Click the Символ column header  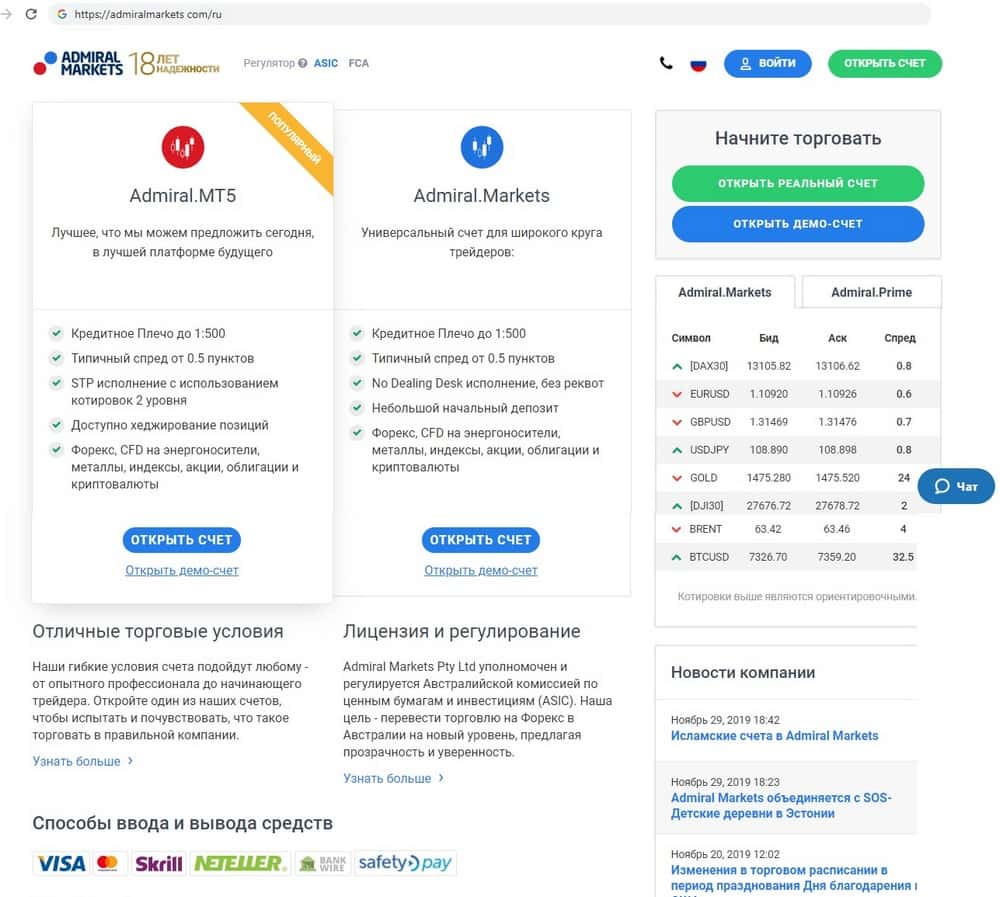[691, 338]
